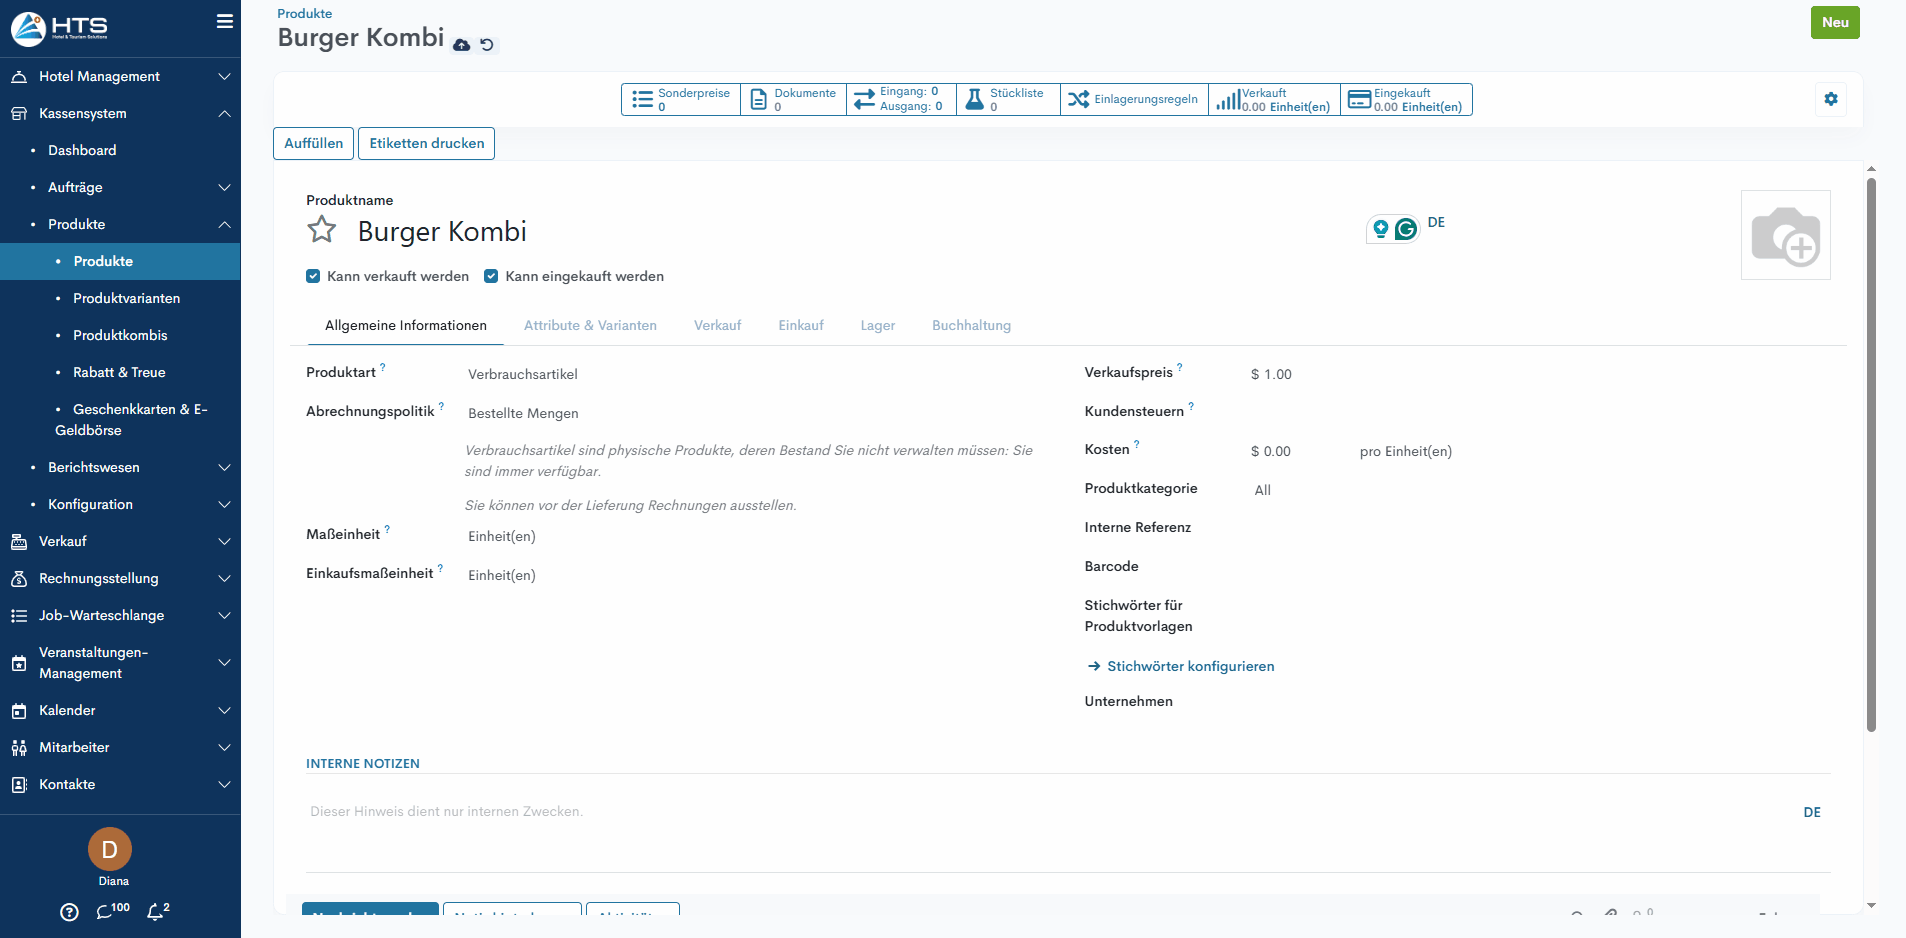Open the Stückliste flask button
Viewport: 1906px width, 938px height.
click(1007, 99)
